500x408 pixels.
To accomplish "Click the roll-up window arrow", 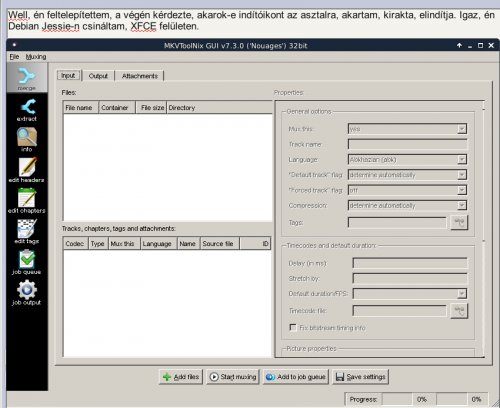I will point(459,45).
